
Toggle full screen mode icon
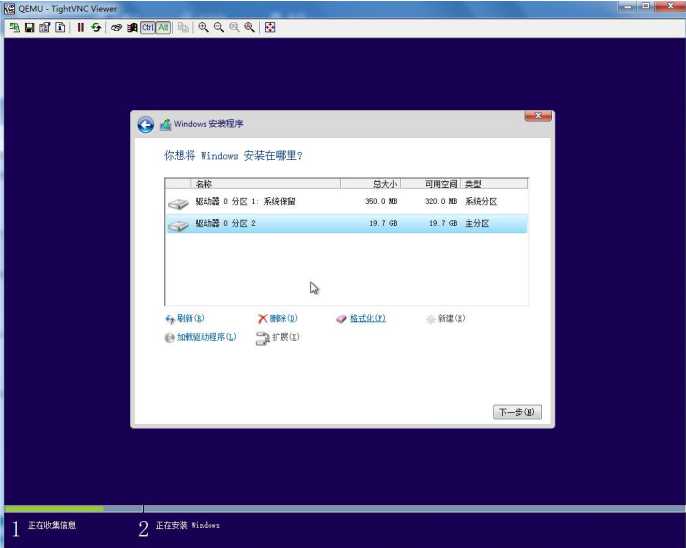(270, 28)
